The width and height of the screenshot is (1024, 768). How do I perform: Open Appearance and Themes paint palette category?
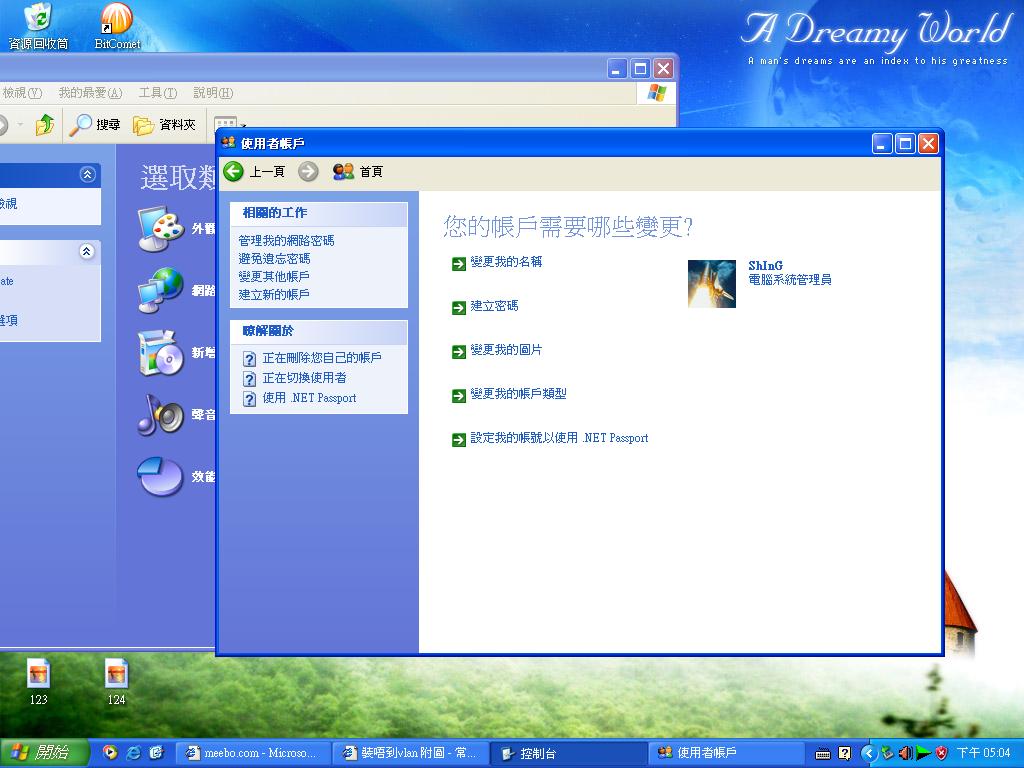[161, 229]
